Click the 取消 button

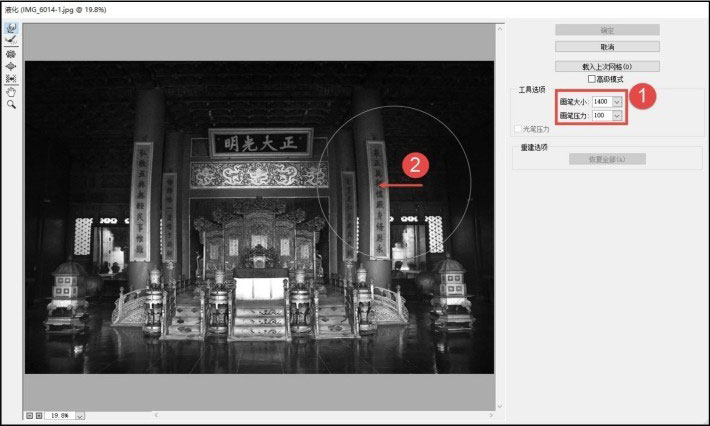607,47
